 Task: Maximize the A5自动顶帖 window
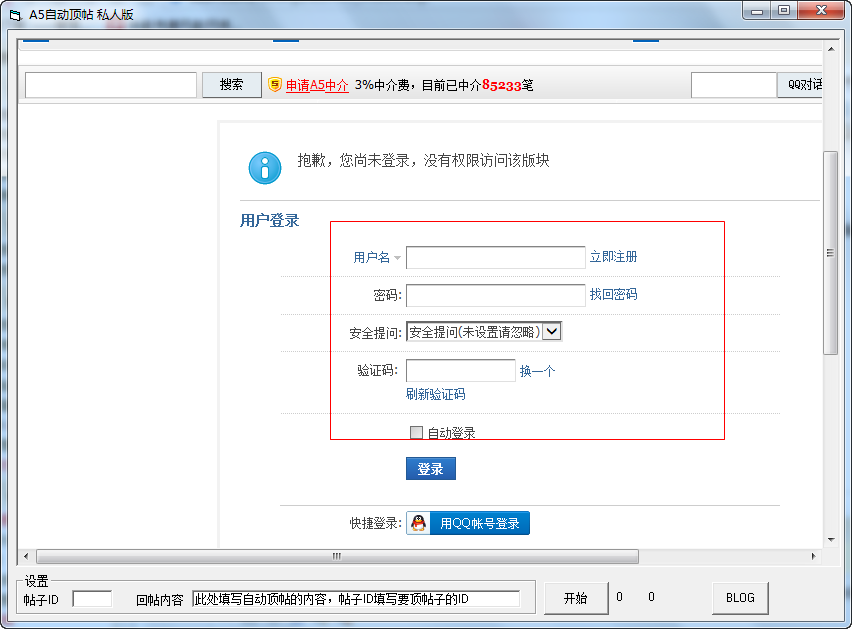(784, 11)
